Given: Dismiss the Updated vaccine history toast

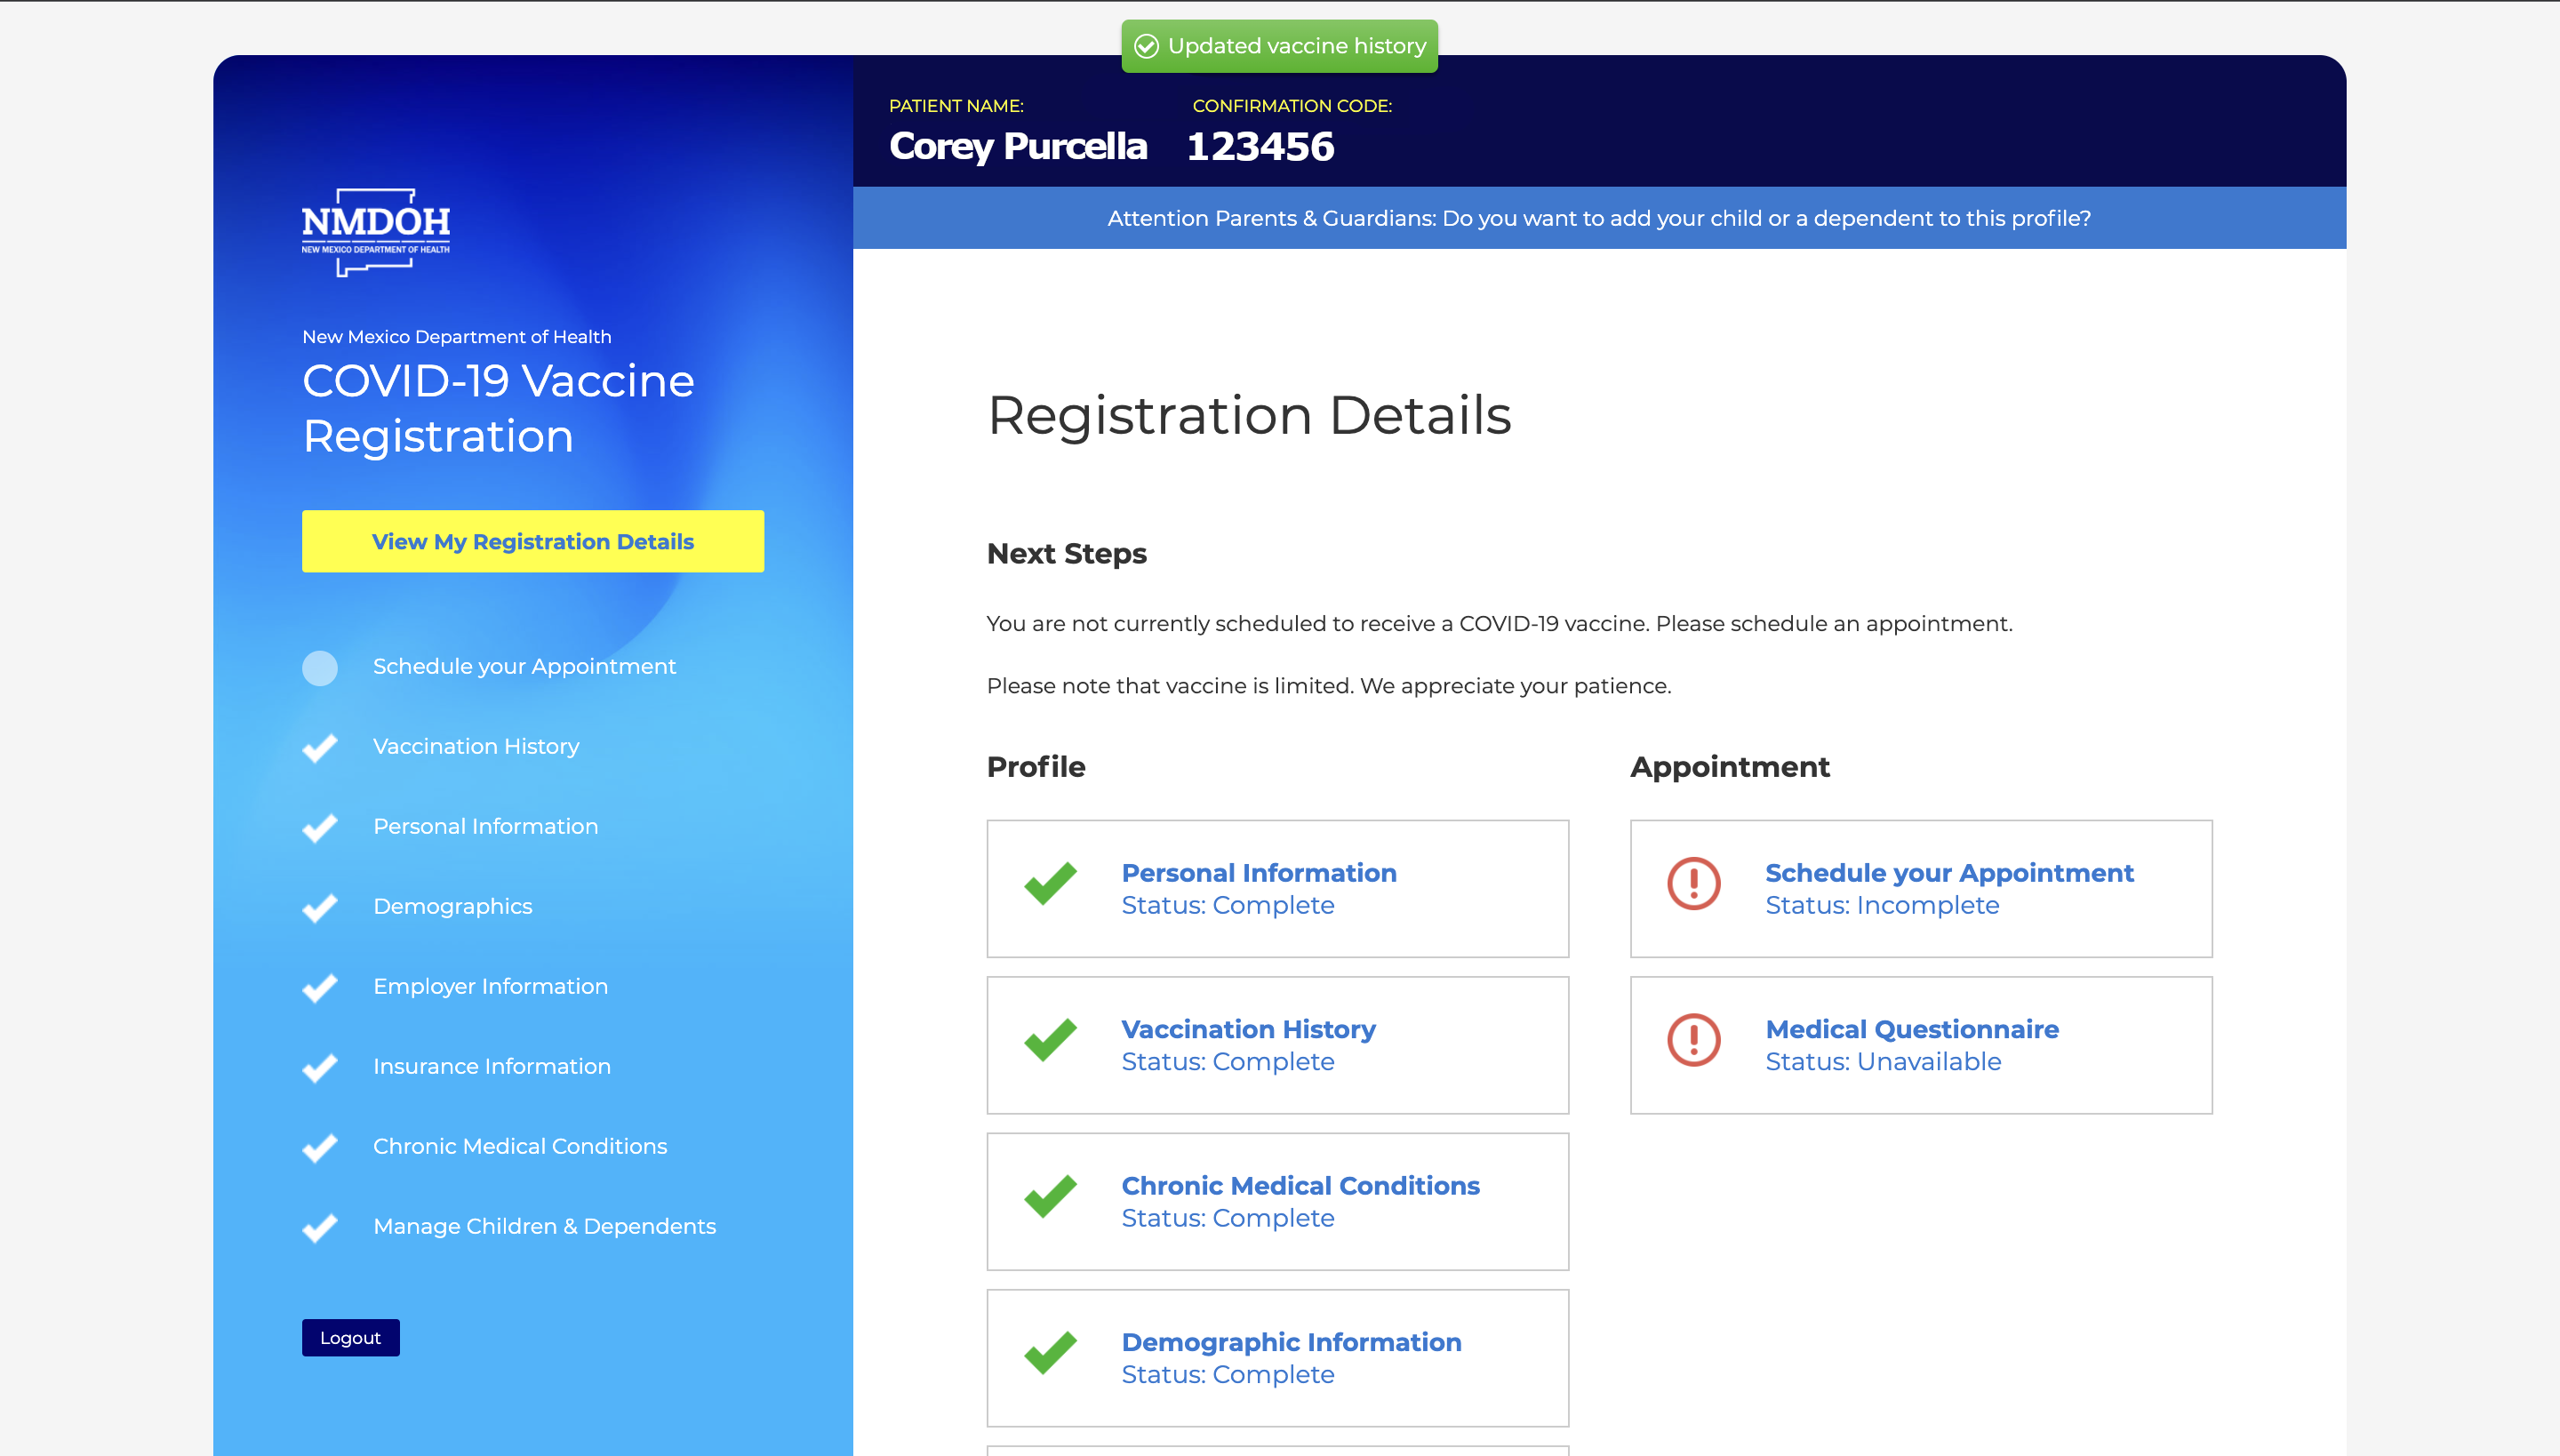Looking at the screenshot, I should (x=1279, y=45).
